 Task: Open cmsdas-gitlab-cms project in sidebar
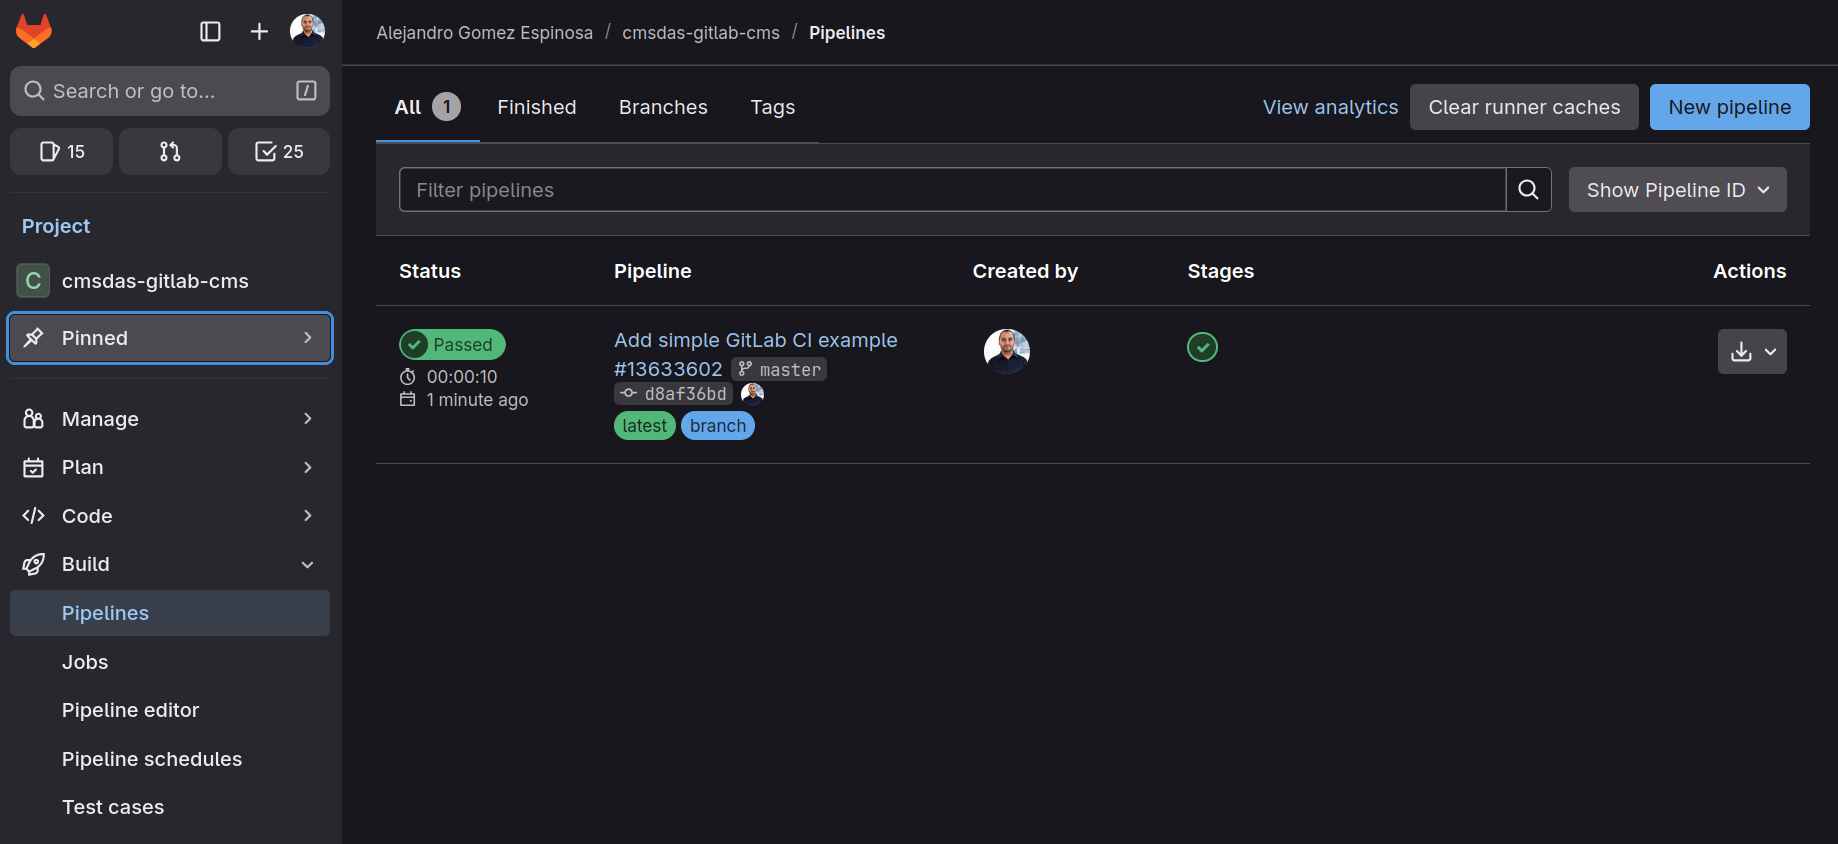pyautogui.click(x=170, y=281)
